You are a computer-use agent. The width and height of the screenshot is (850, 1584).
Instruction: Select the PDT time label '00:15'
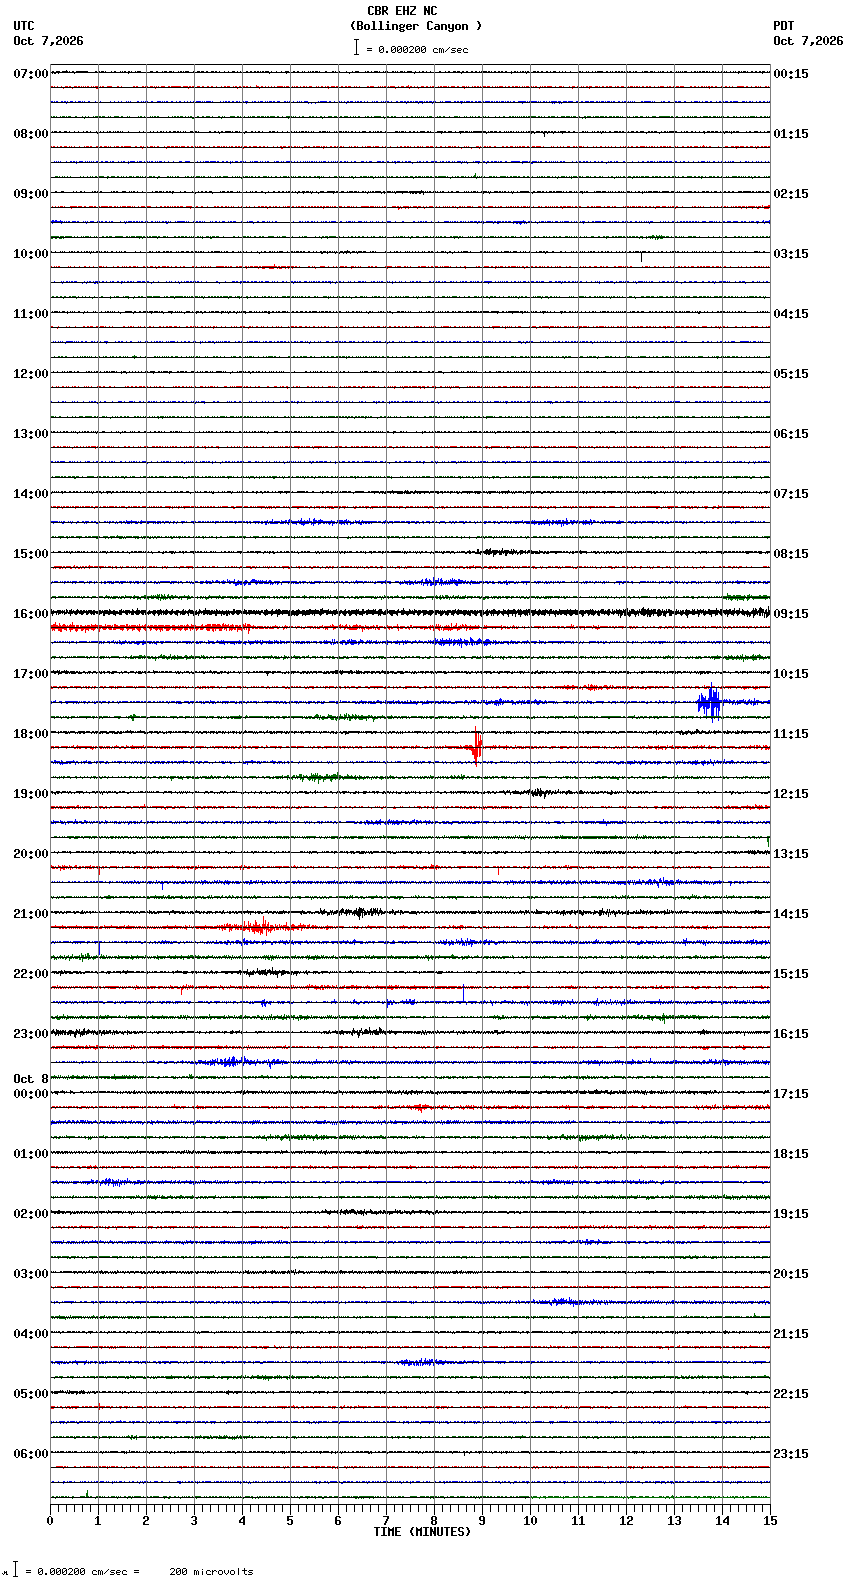tap(791, 74)
